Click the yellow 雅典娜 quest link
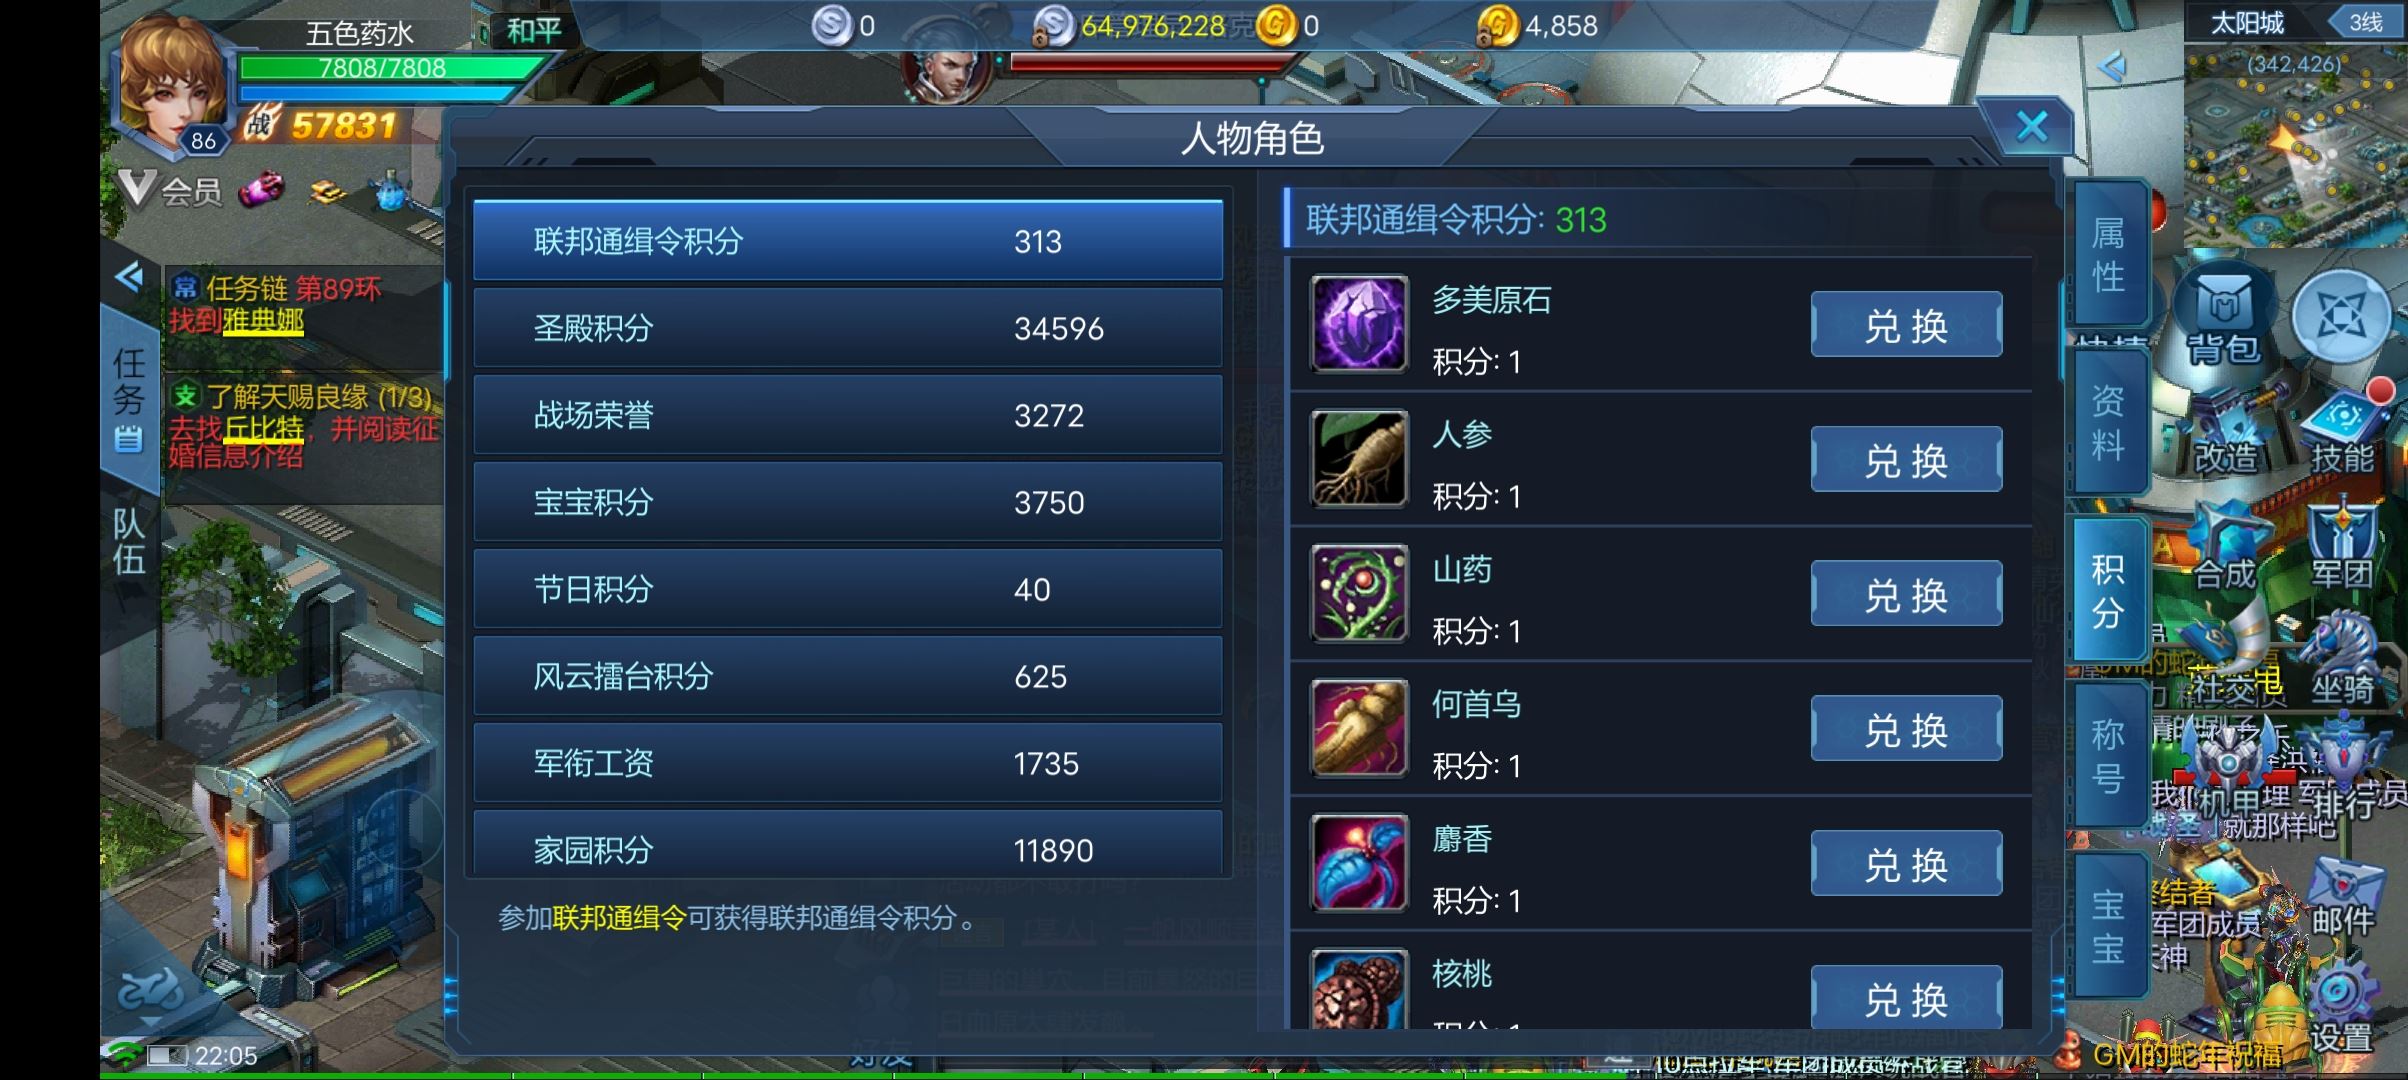This screenshot has width=2408, height=1080. click(263, 321)
